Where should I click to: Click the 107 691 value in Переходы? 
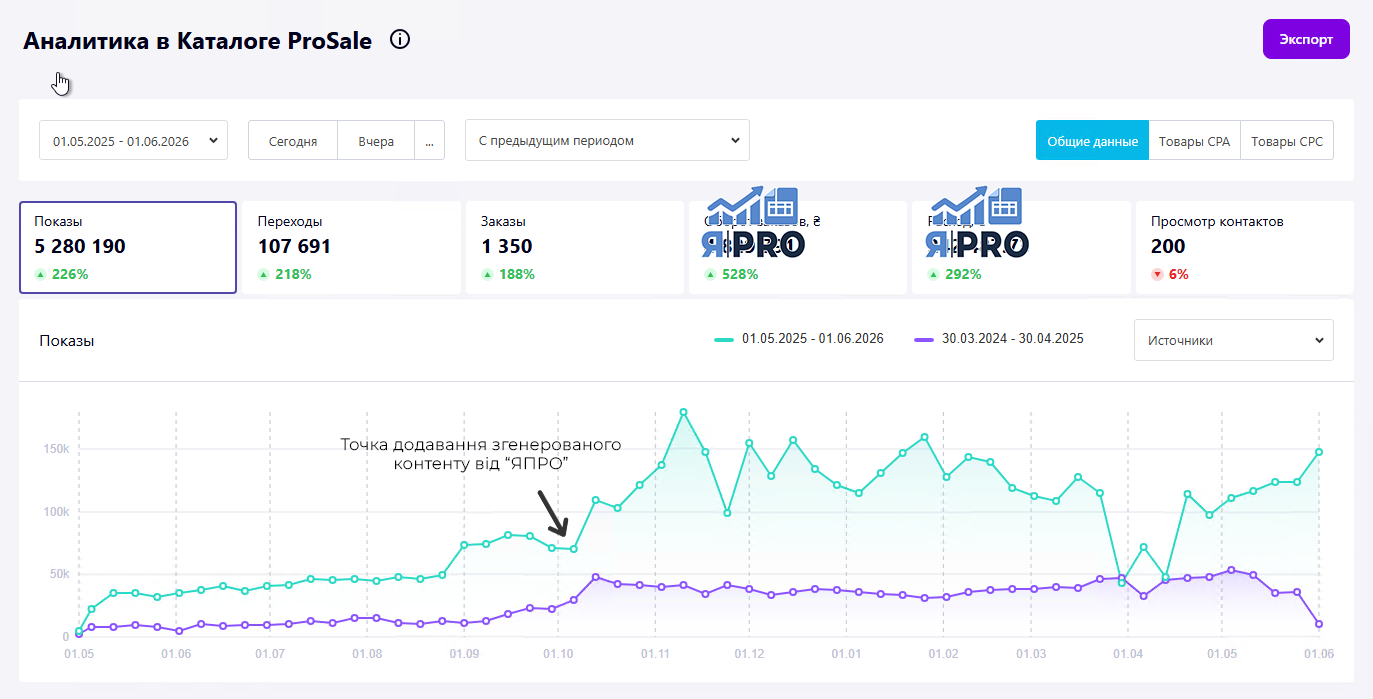[x=294, y=246]
